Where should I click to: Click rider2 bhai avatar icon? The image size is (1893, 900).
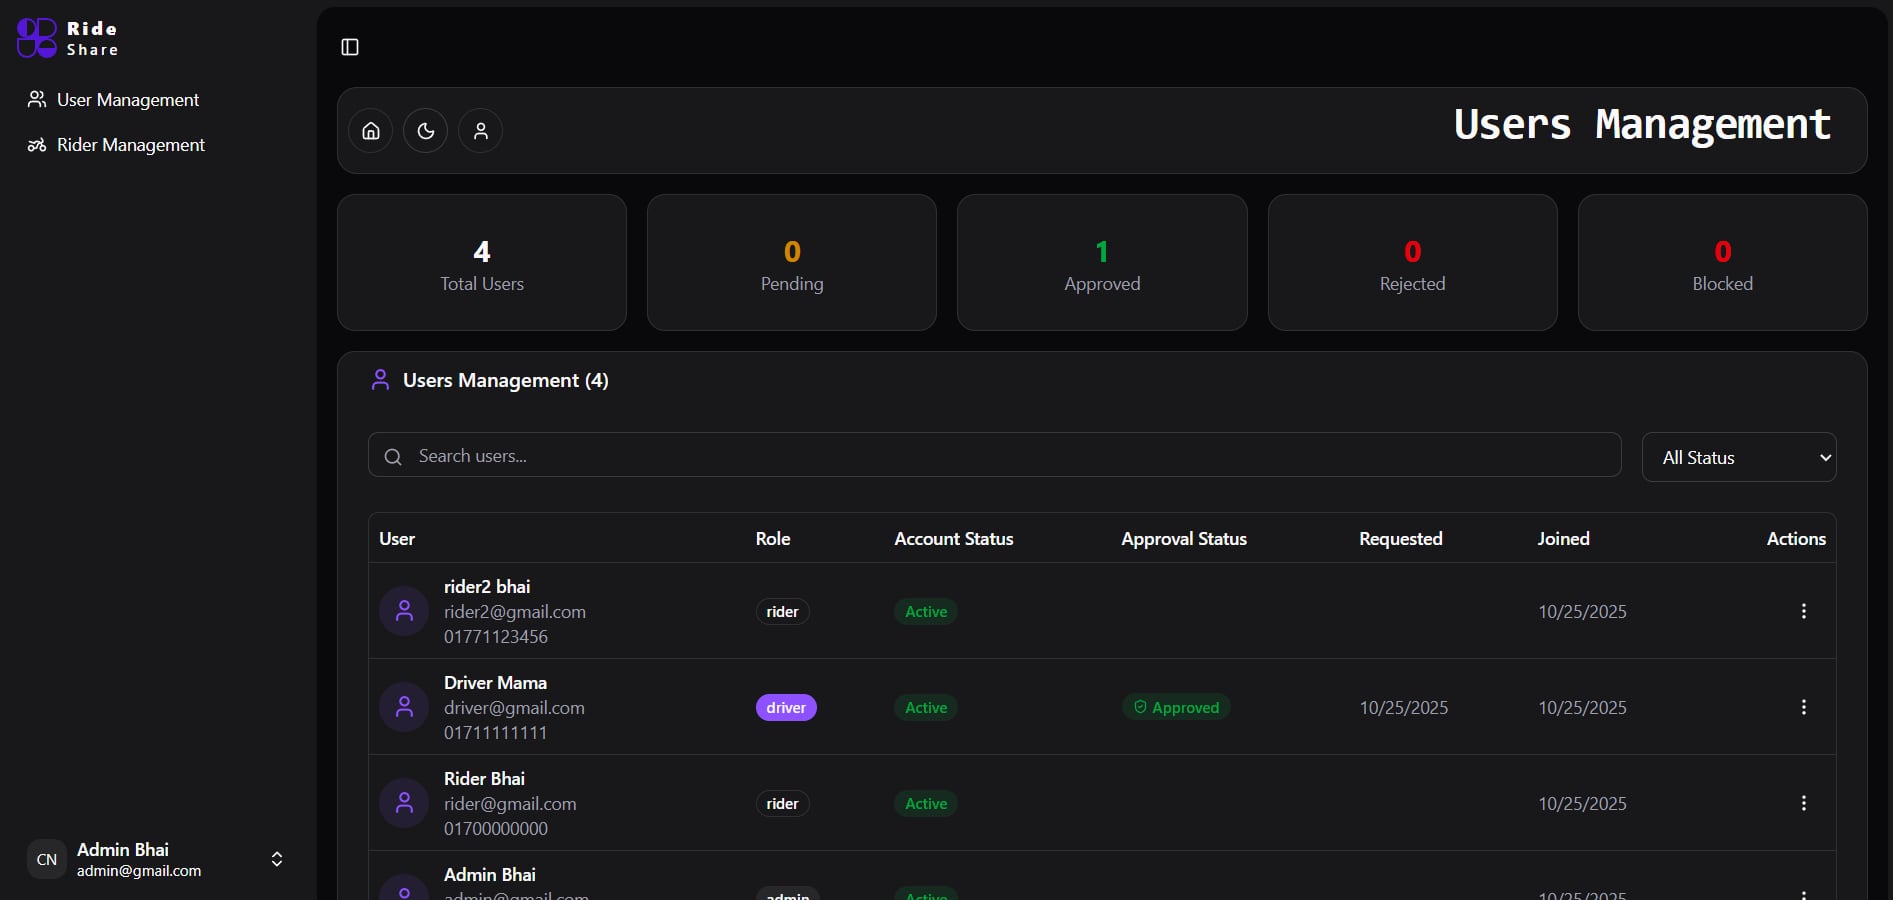pos(405,611)
